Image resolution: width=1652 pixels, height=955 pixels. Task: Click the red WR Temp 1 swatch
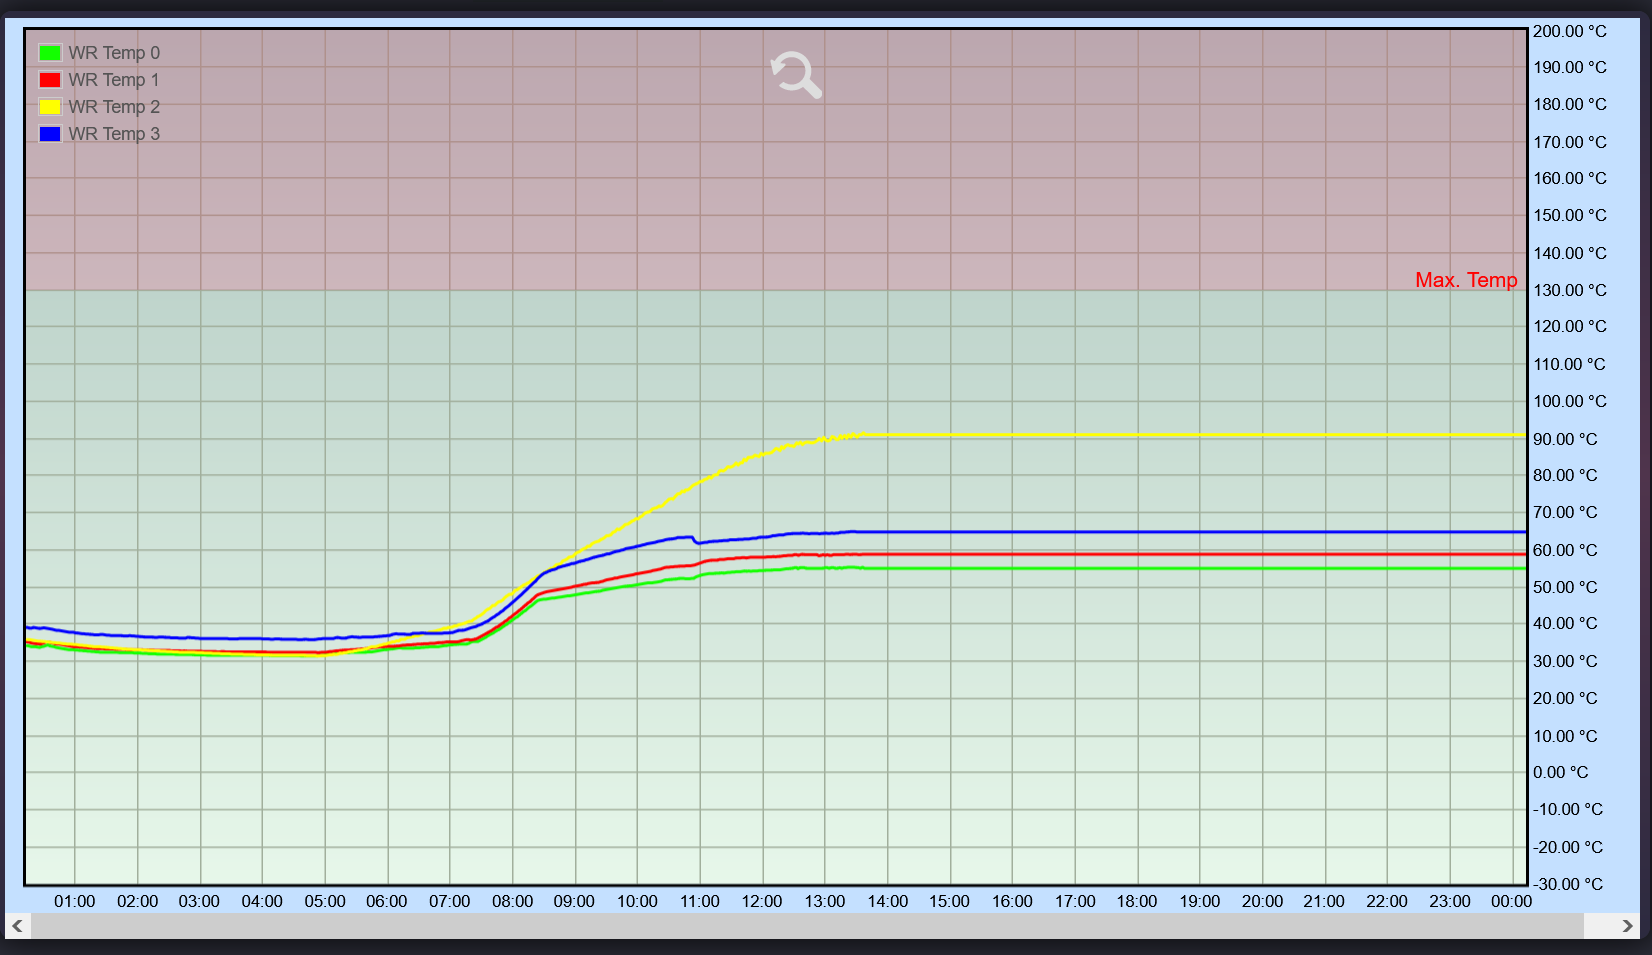click(x=50, y=80)
